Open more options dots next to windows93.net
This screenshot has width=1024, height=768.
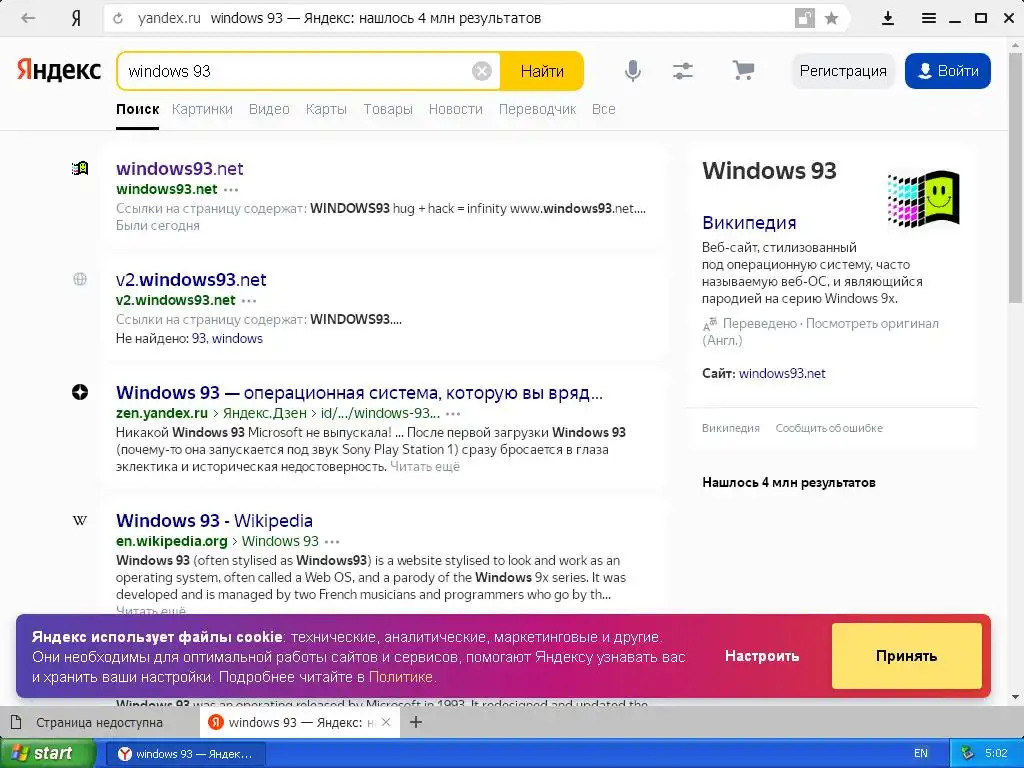point(231,190)
